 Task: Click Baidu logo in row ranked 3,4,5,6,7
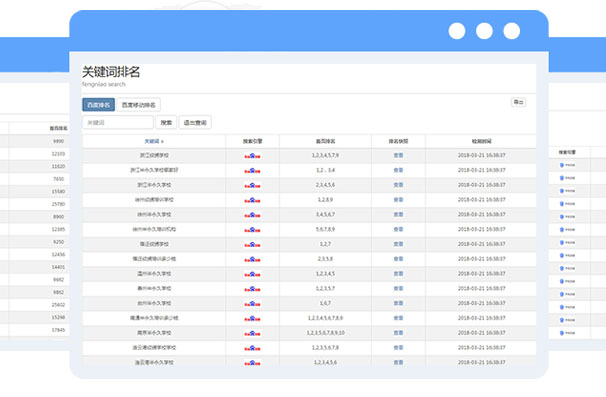[x=252, y=215]
